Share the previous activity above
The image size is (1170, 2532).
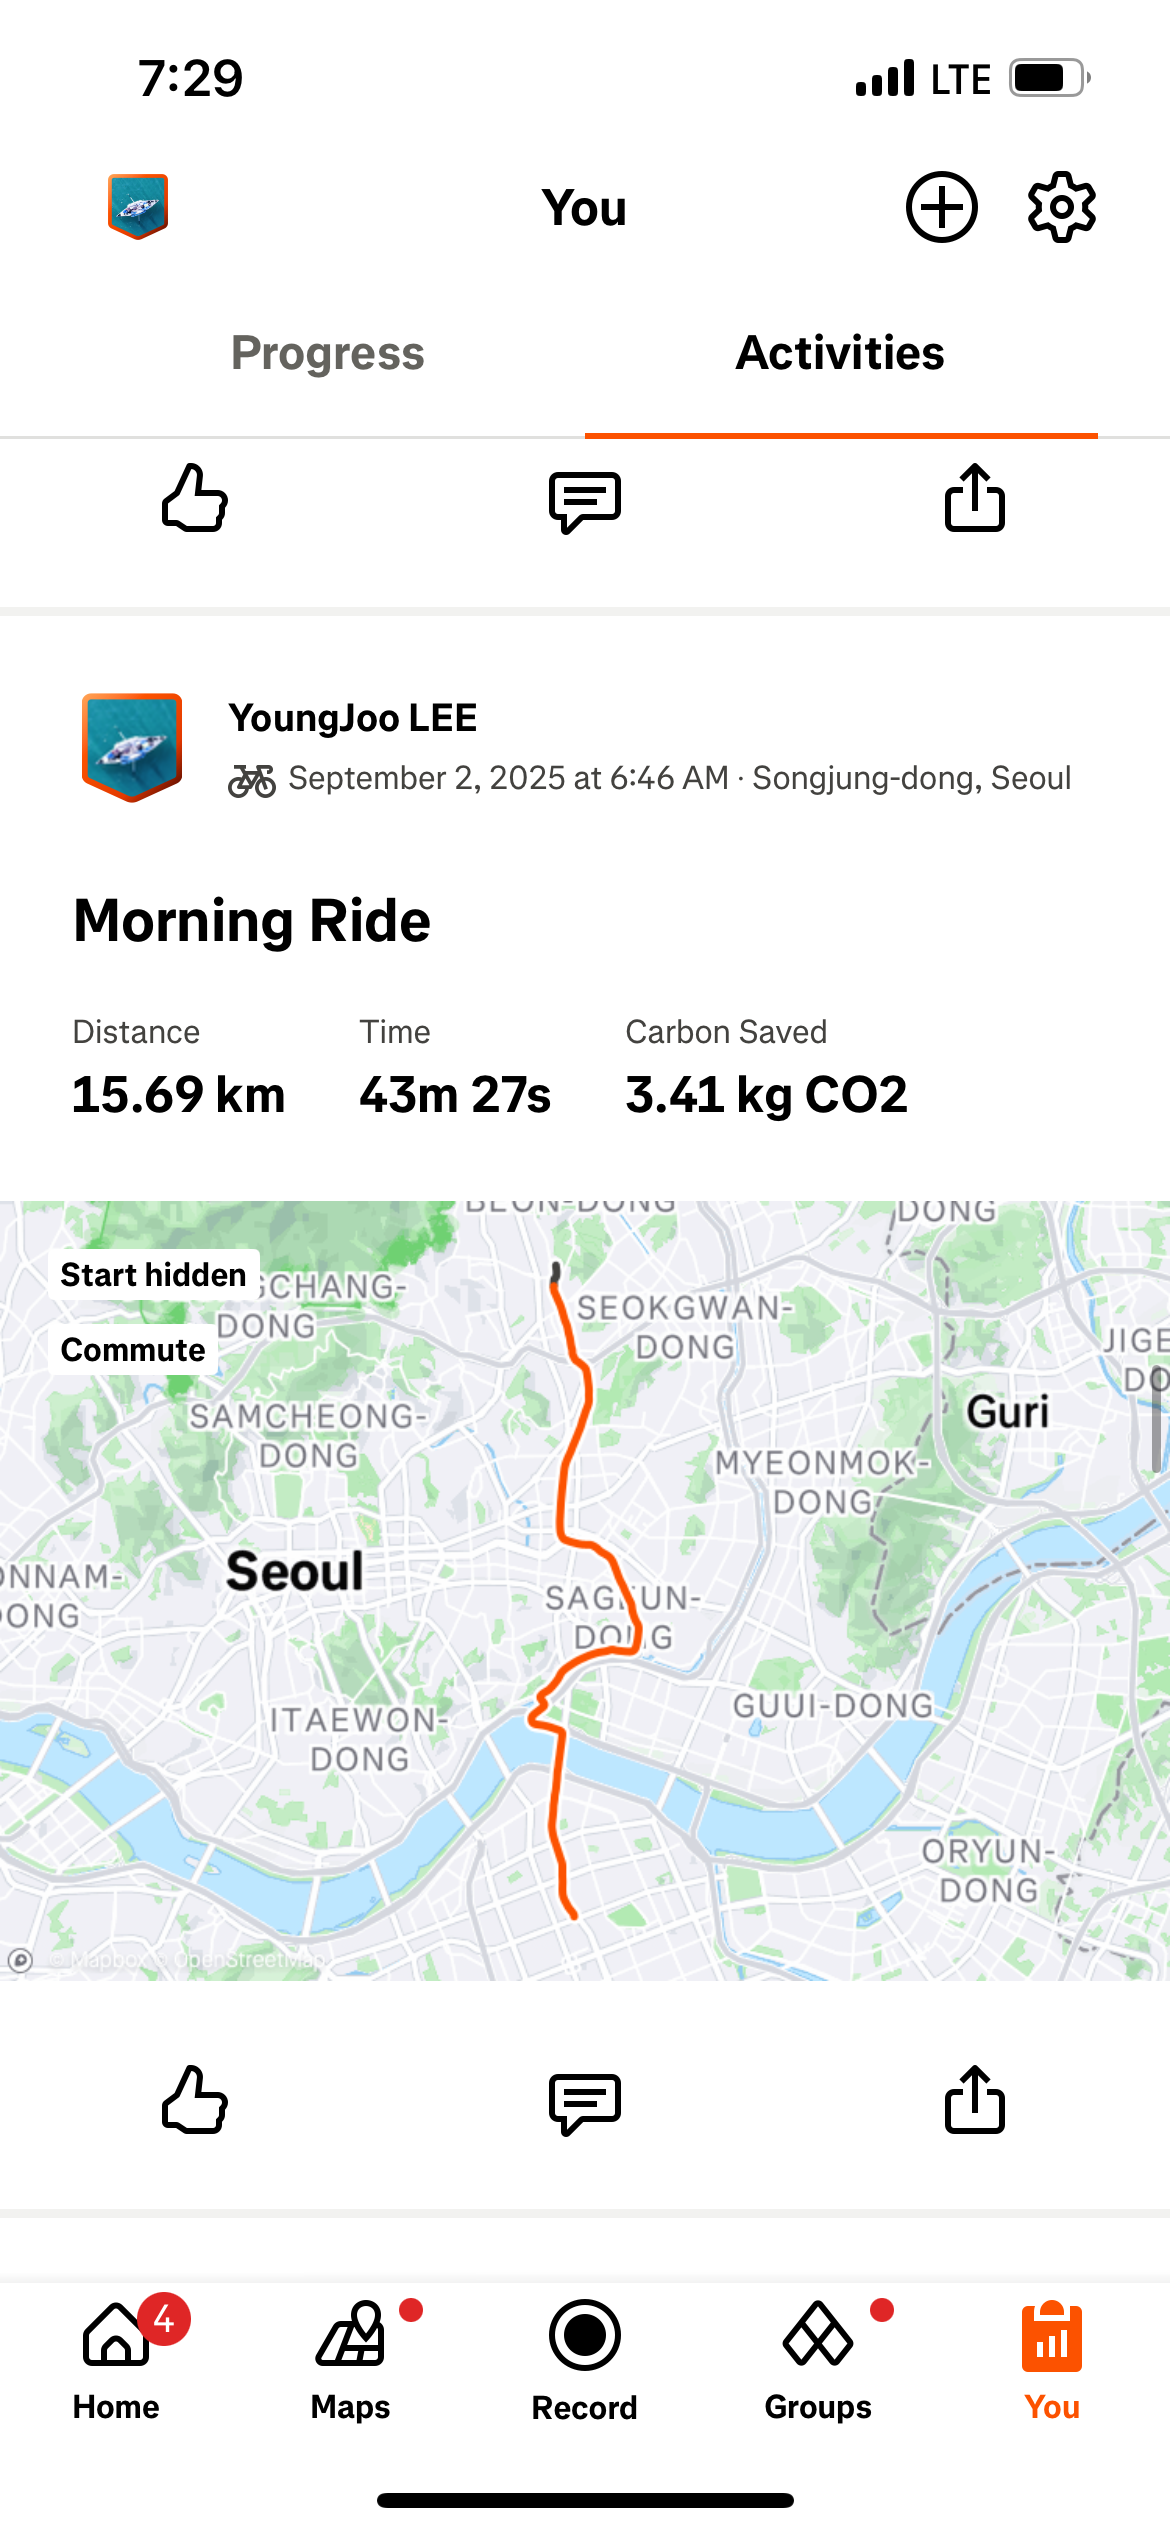pos(975,498)
